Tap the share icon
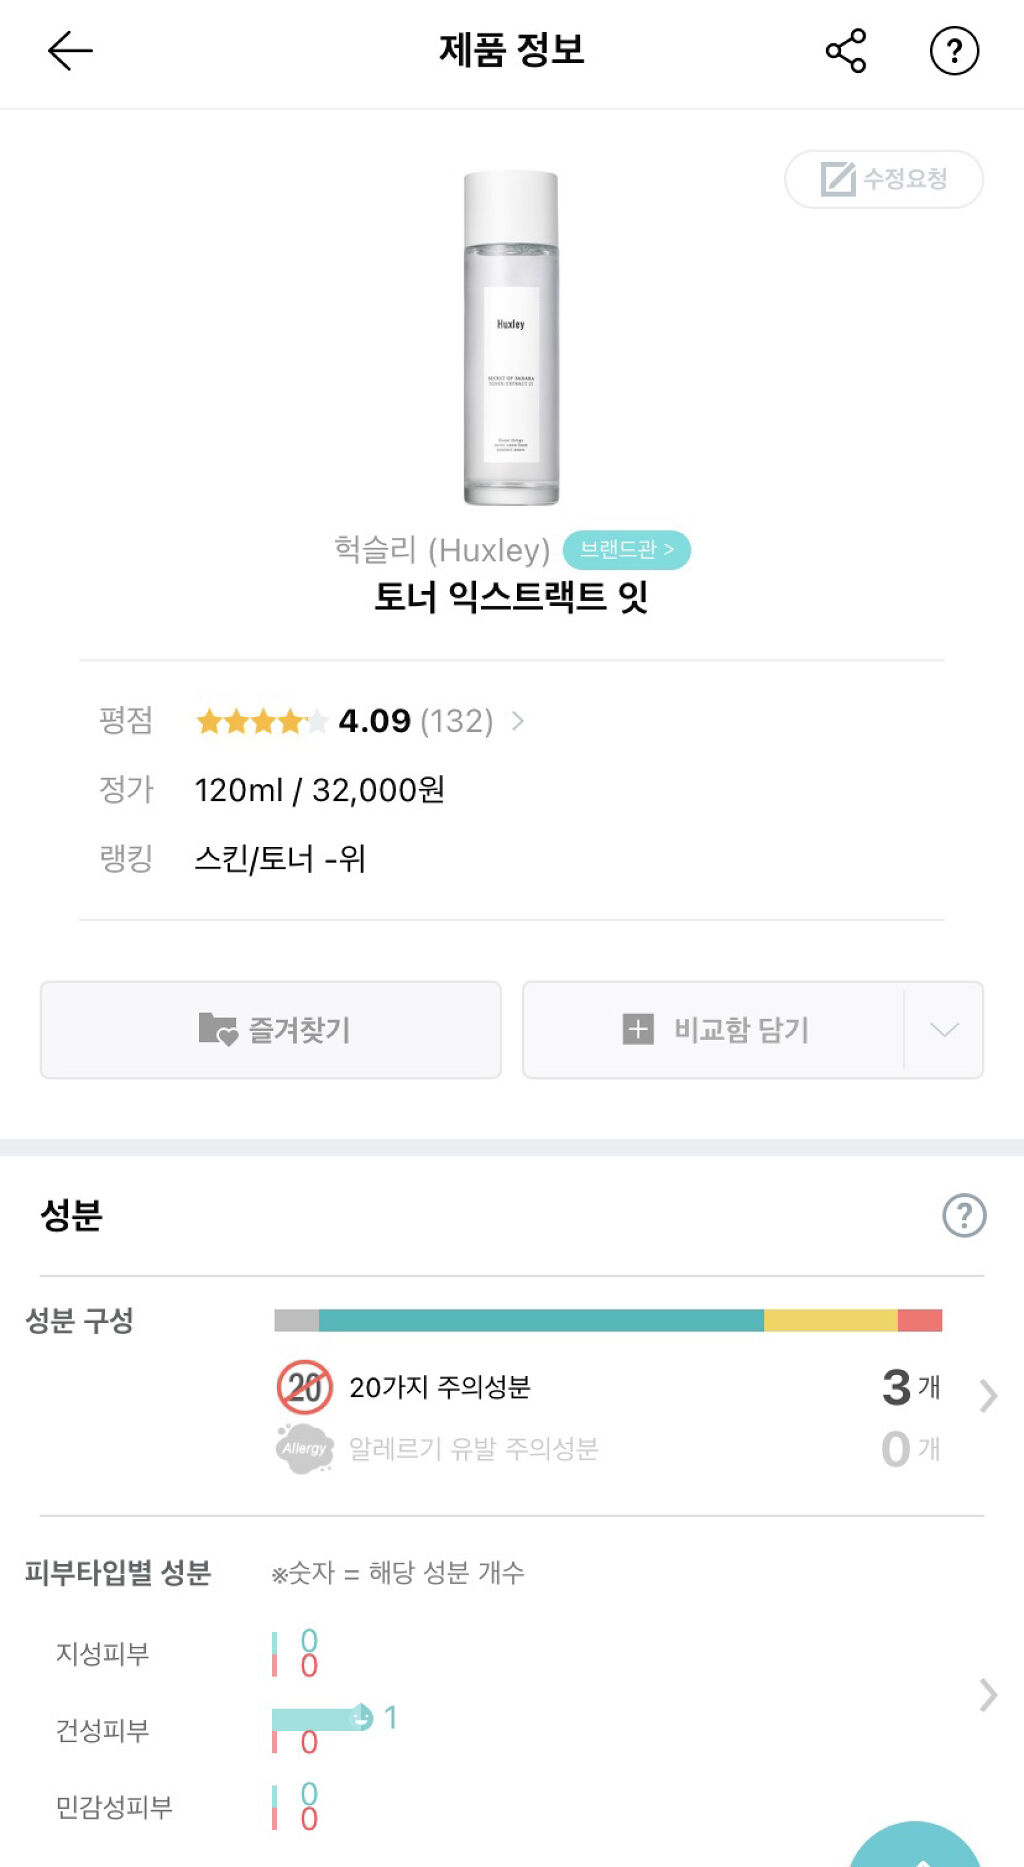1024x1867 pixels. [x=846, y=51]
